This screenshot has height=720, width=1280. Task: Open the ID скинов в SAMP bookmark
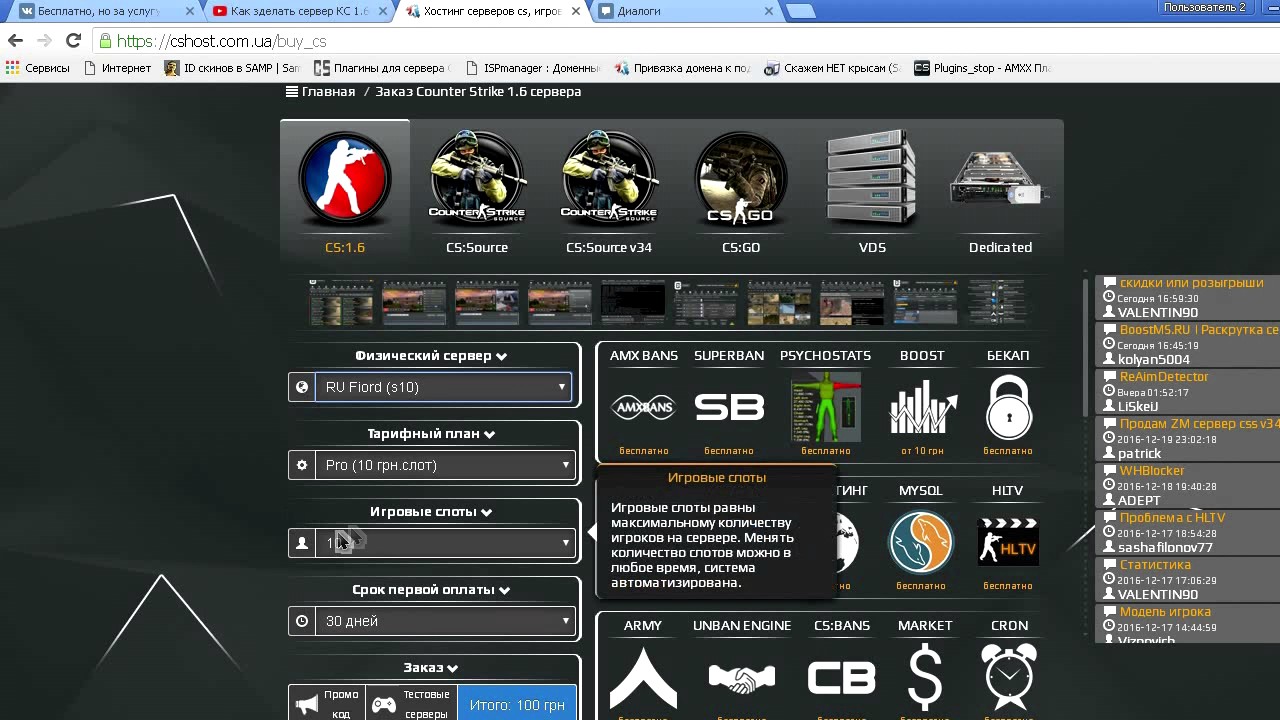pyautogui.click(x=232, y=68)
